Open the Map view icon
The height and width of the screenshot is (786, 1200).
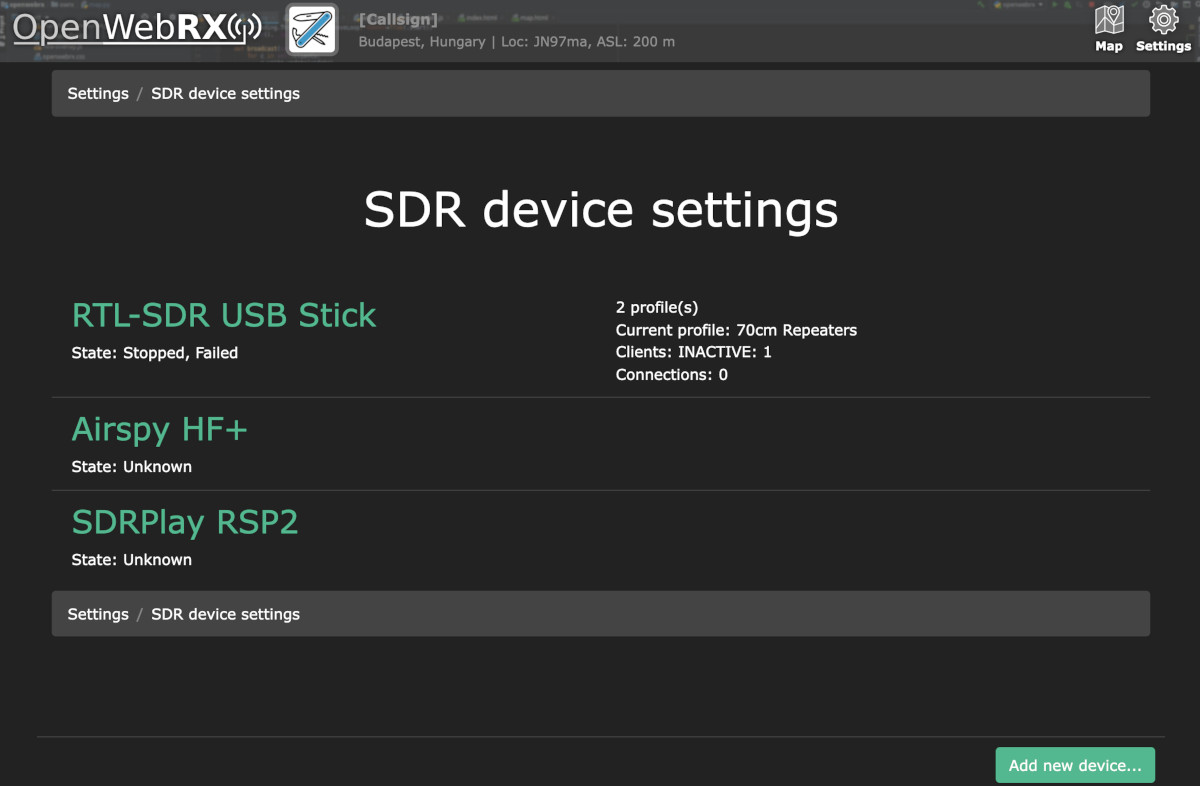coord(1108,29)
